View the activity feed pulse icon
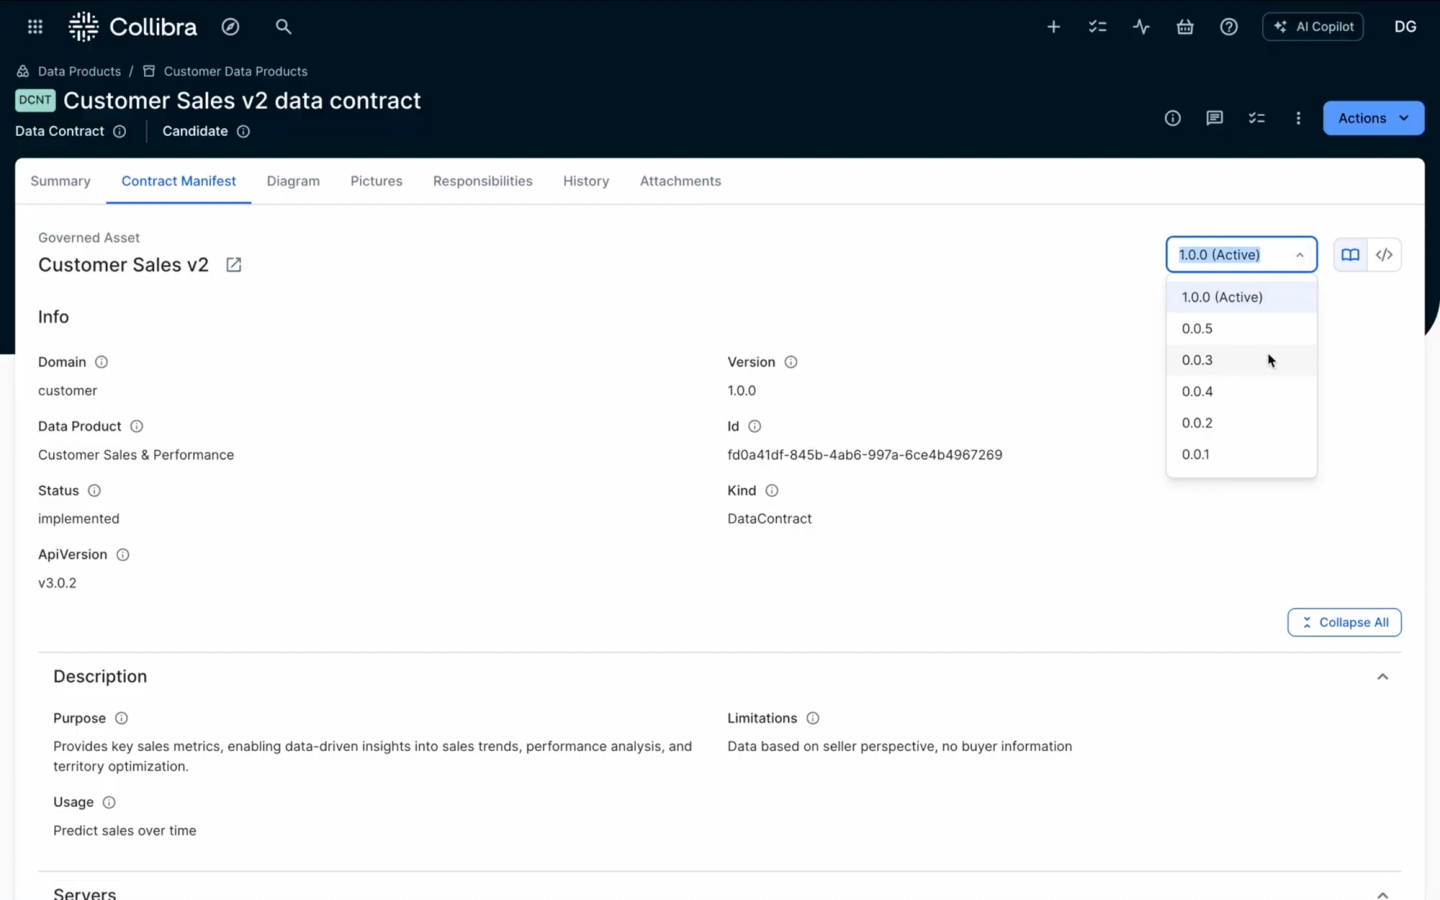The height and width of the screenshot is (900, 1440). point(1141,26)
